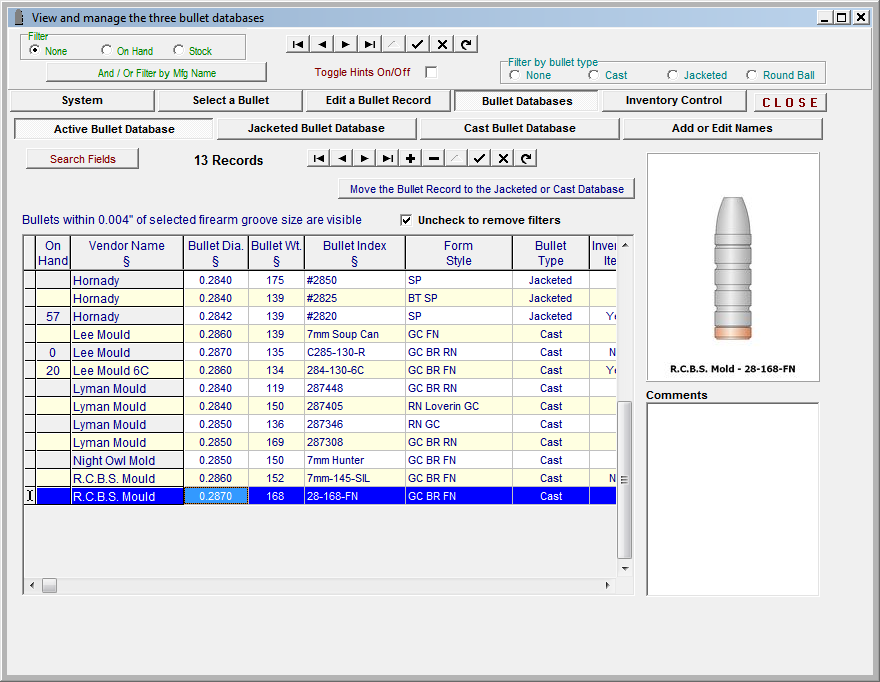Select the Stock filter radio
Image resolution: width=880 pixels, height=682 pixels.
(x=178, y=51)
